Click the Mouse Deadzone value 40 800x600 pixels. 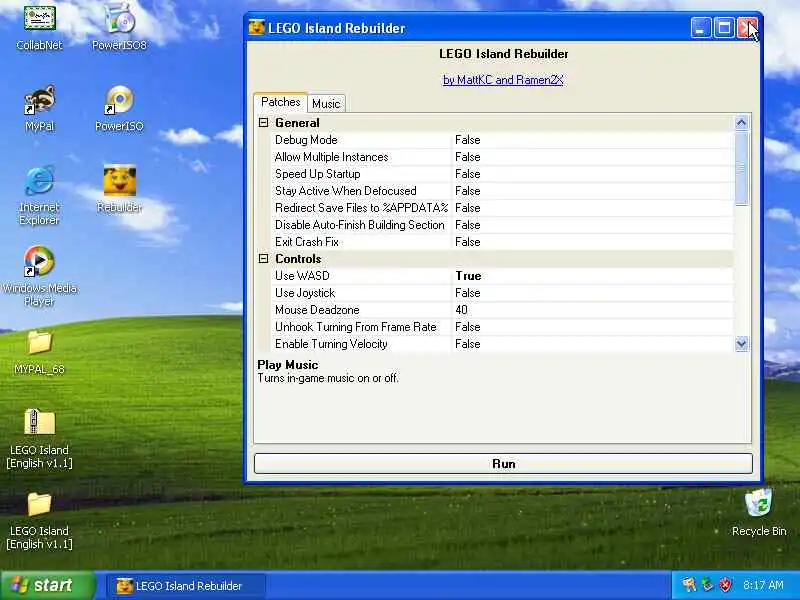coord(593,310)
